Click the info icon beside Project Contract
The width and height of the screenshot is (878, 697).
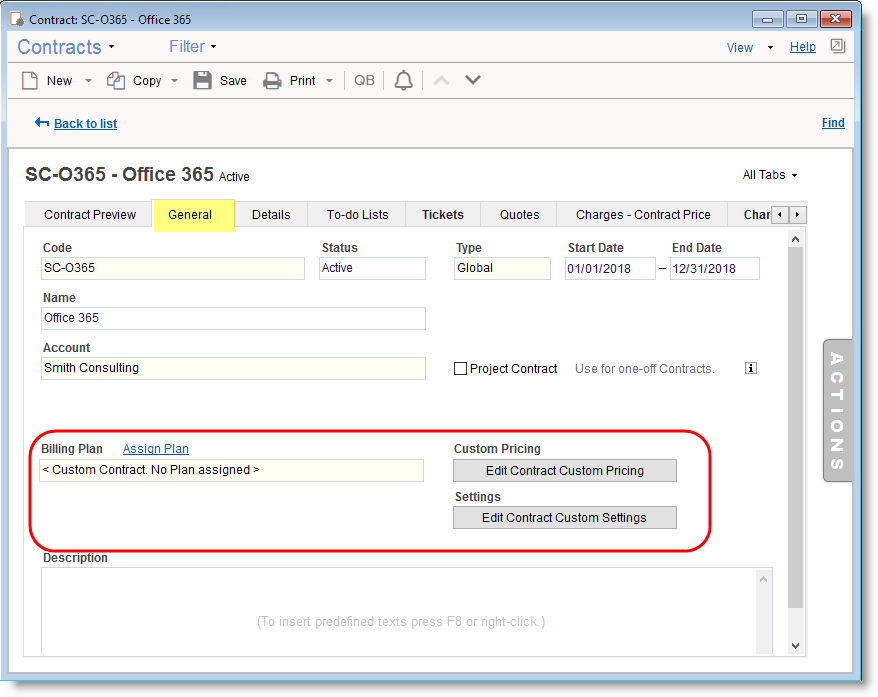click(751, 368)
